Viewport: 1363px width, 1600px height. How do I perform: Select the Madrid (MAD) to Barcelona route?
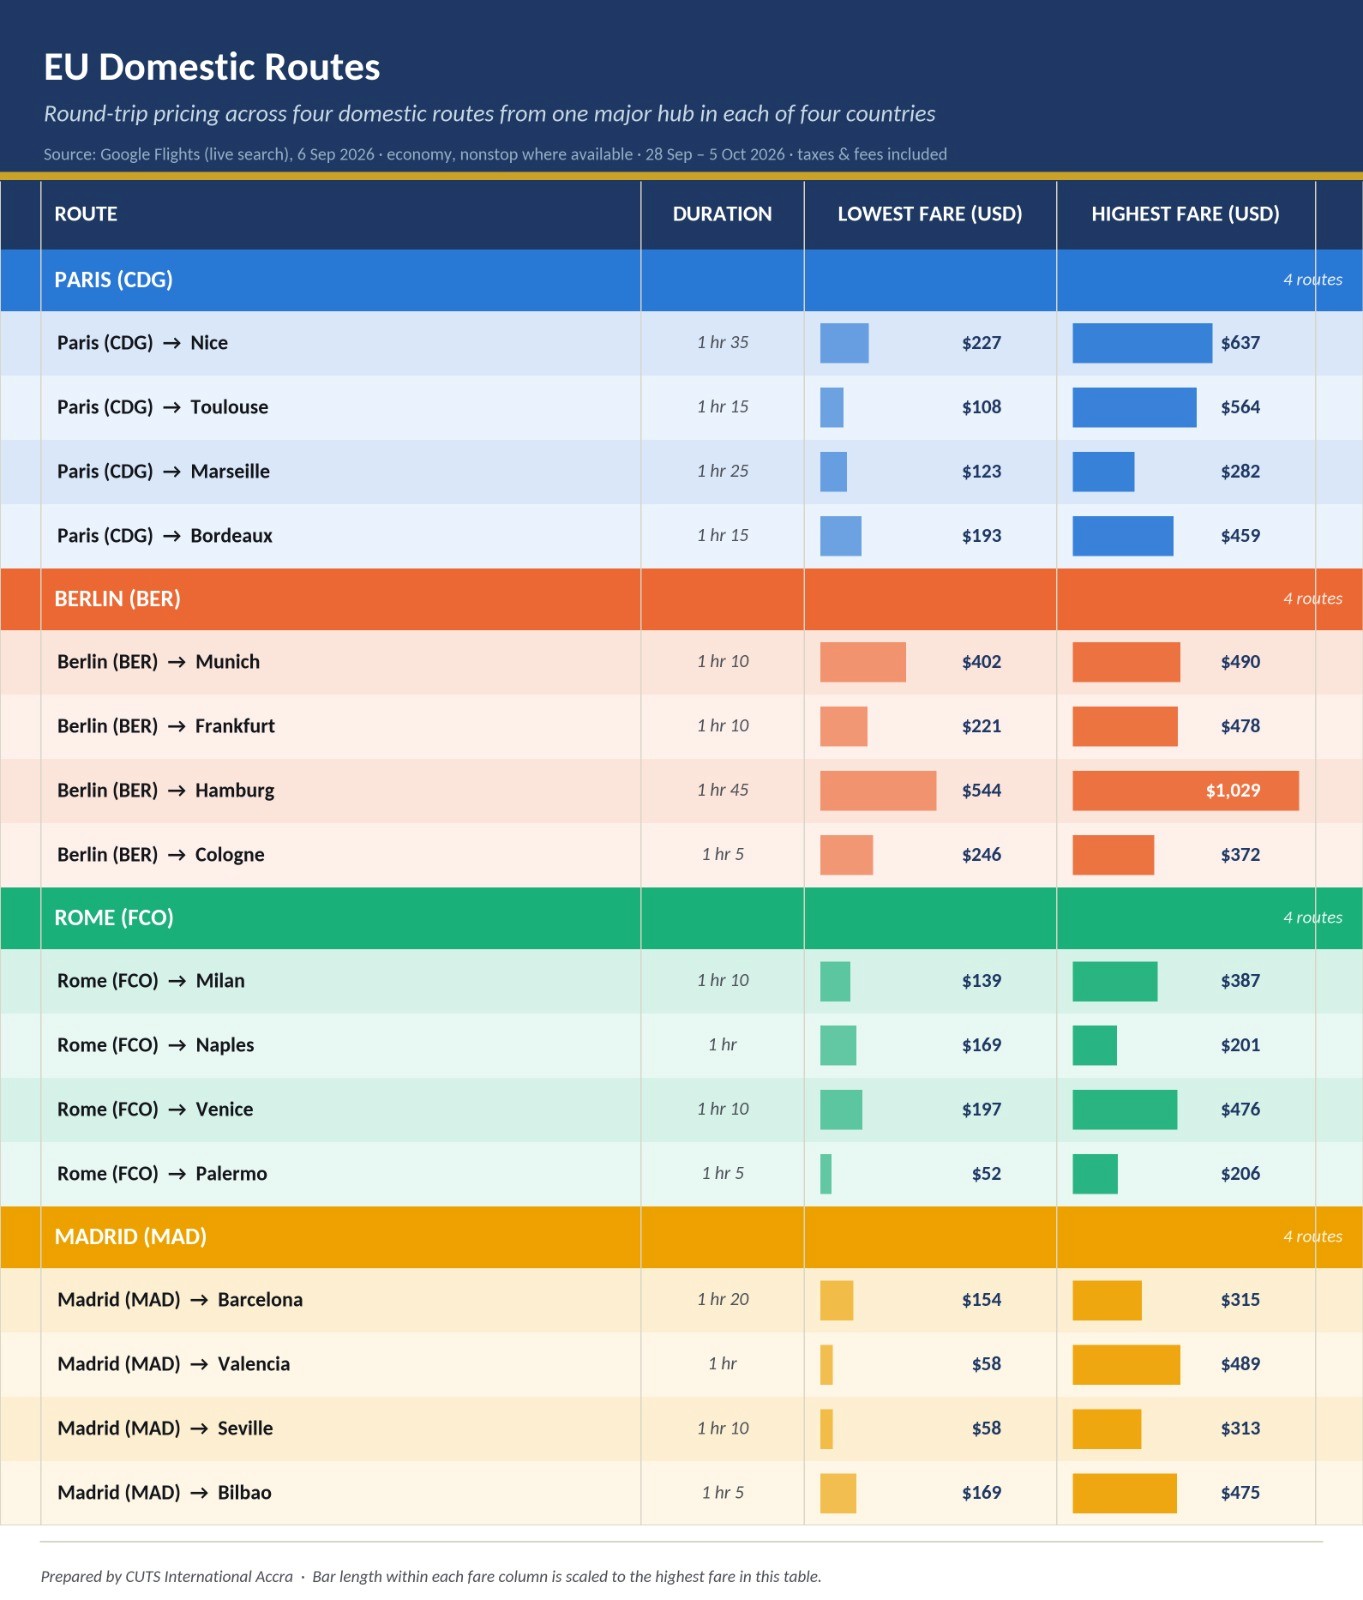tap(180, 1300)
